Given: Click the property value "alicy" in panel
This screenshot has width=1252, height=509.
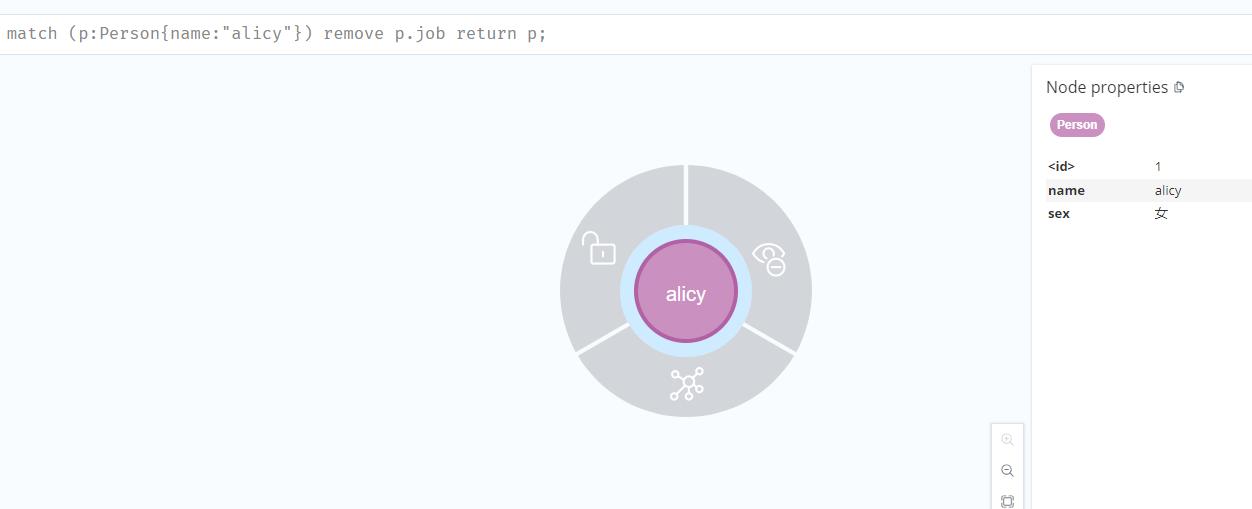Looking at the screenshot, I should (1167, 190).
